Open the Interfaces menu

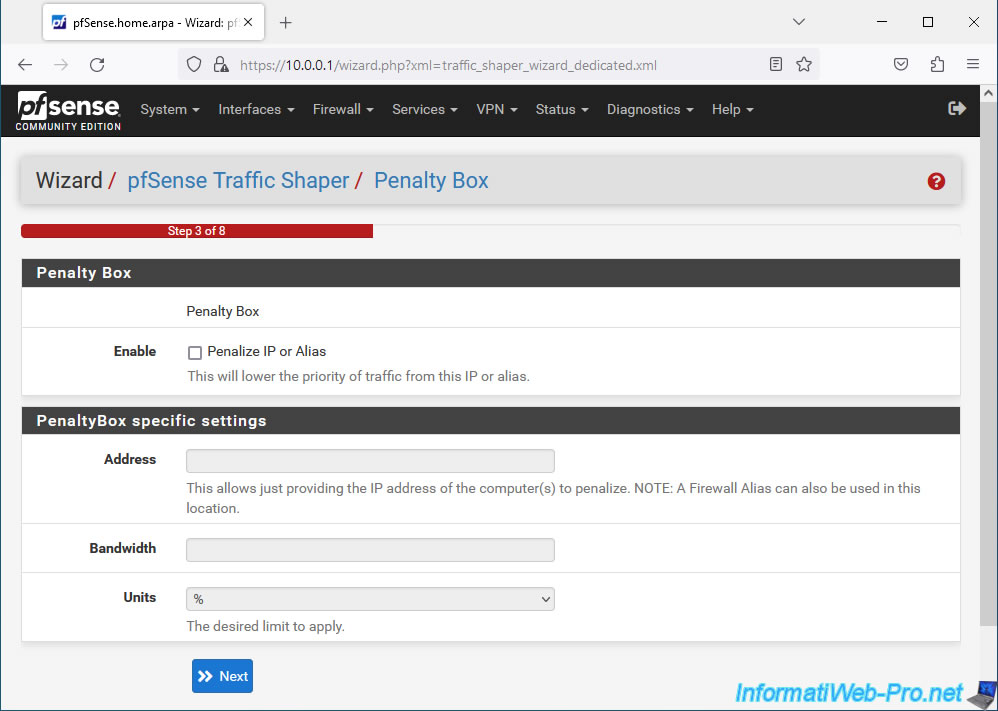256,109
